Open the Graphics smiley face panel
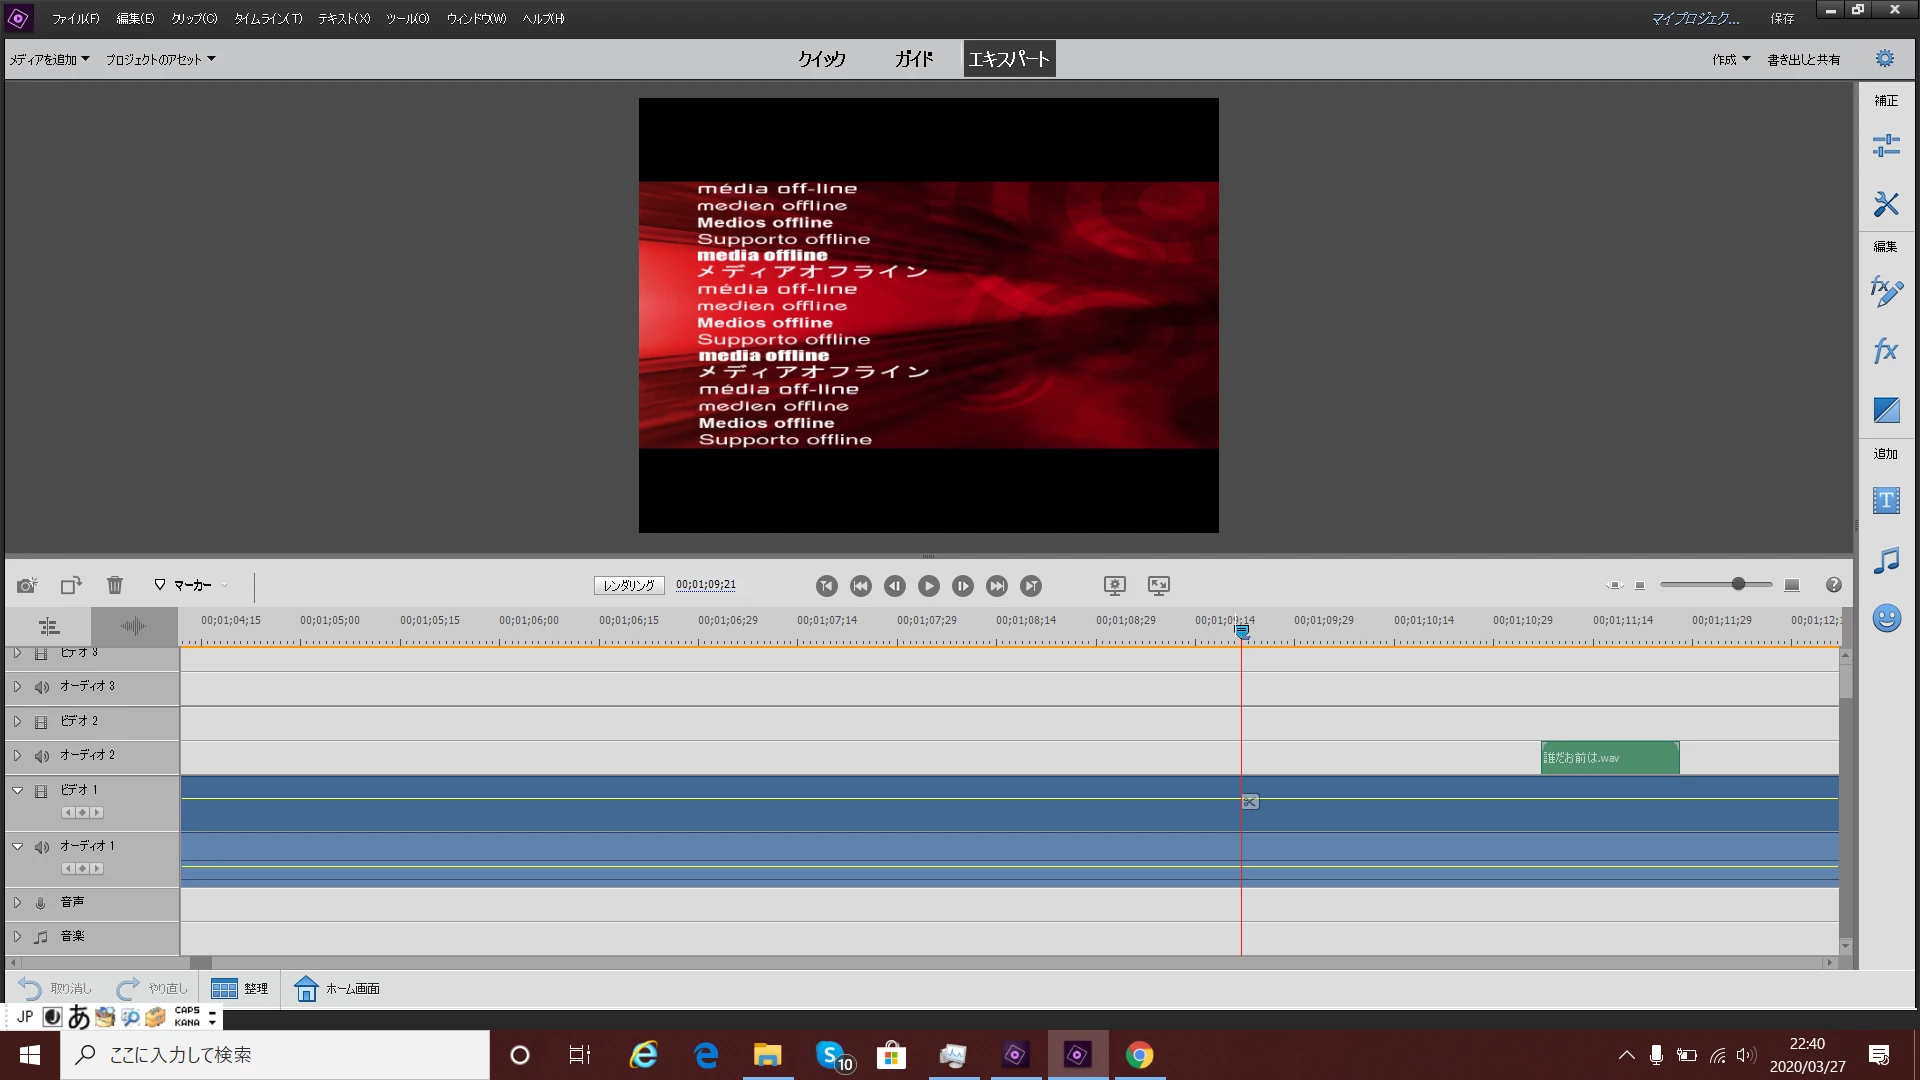The height and width of the screenshot is (1080, 1920). point(1886,618)
